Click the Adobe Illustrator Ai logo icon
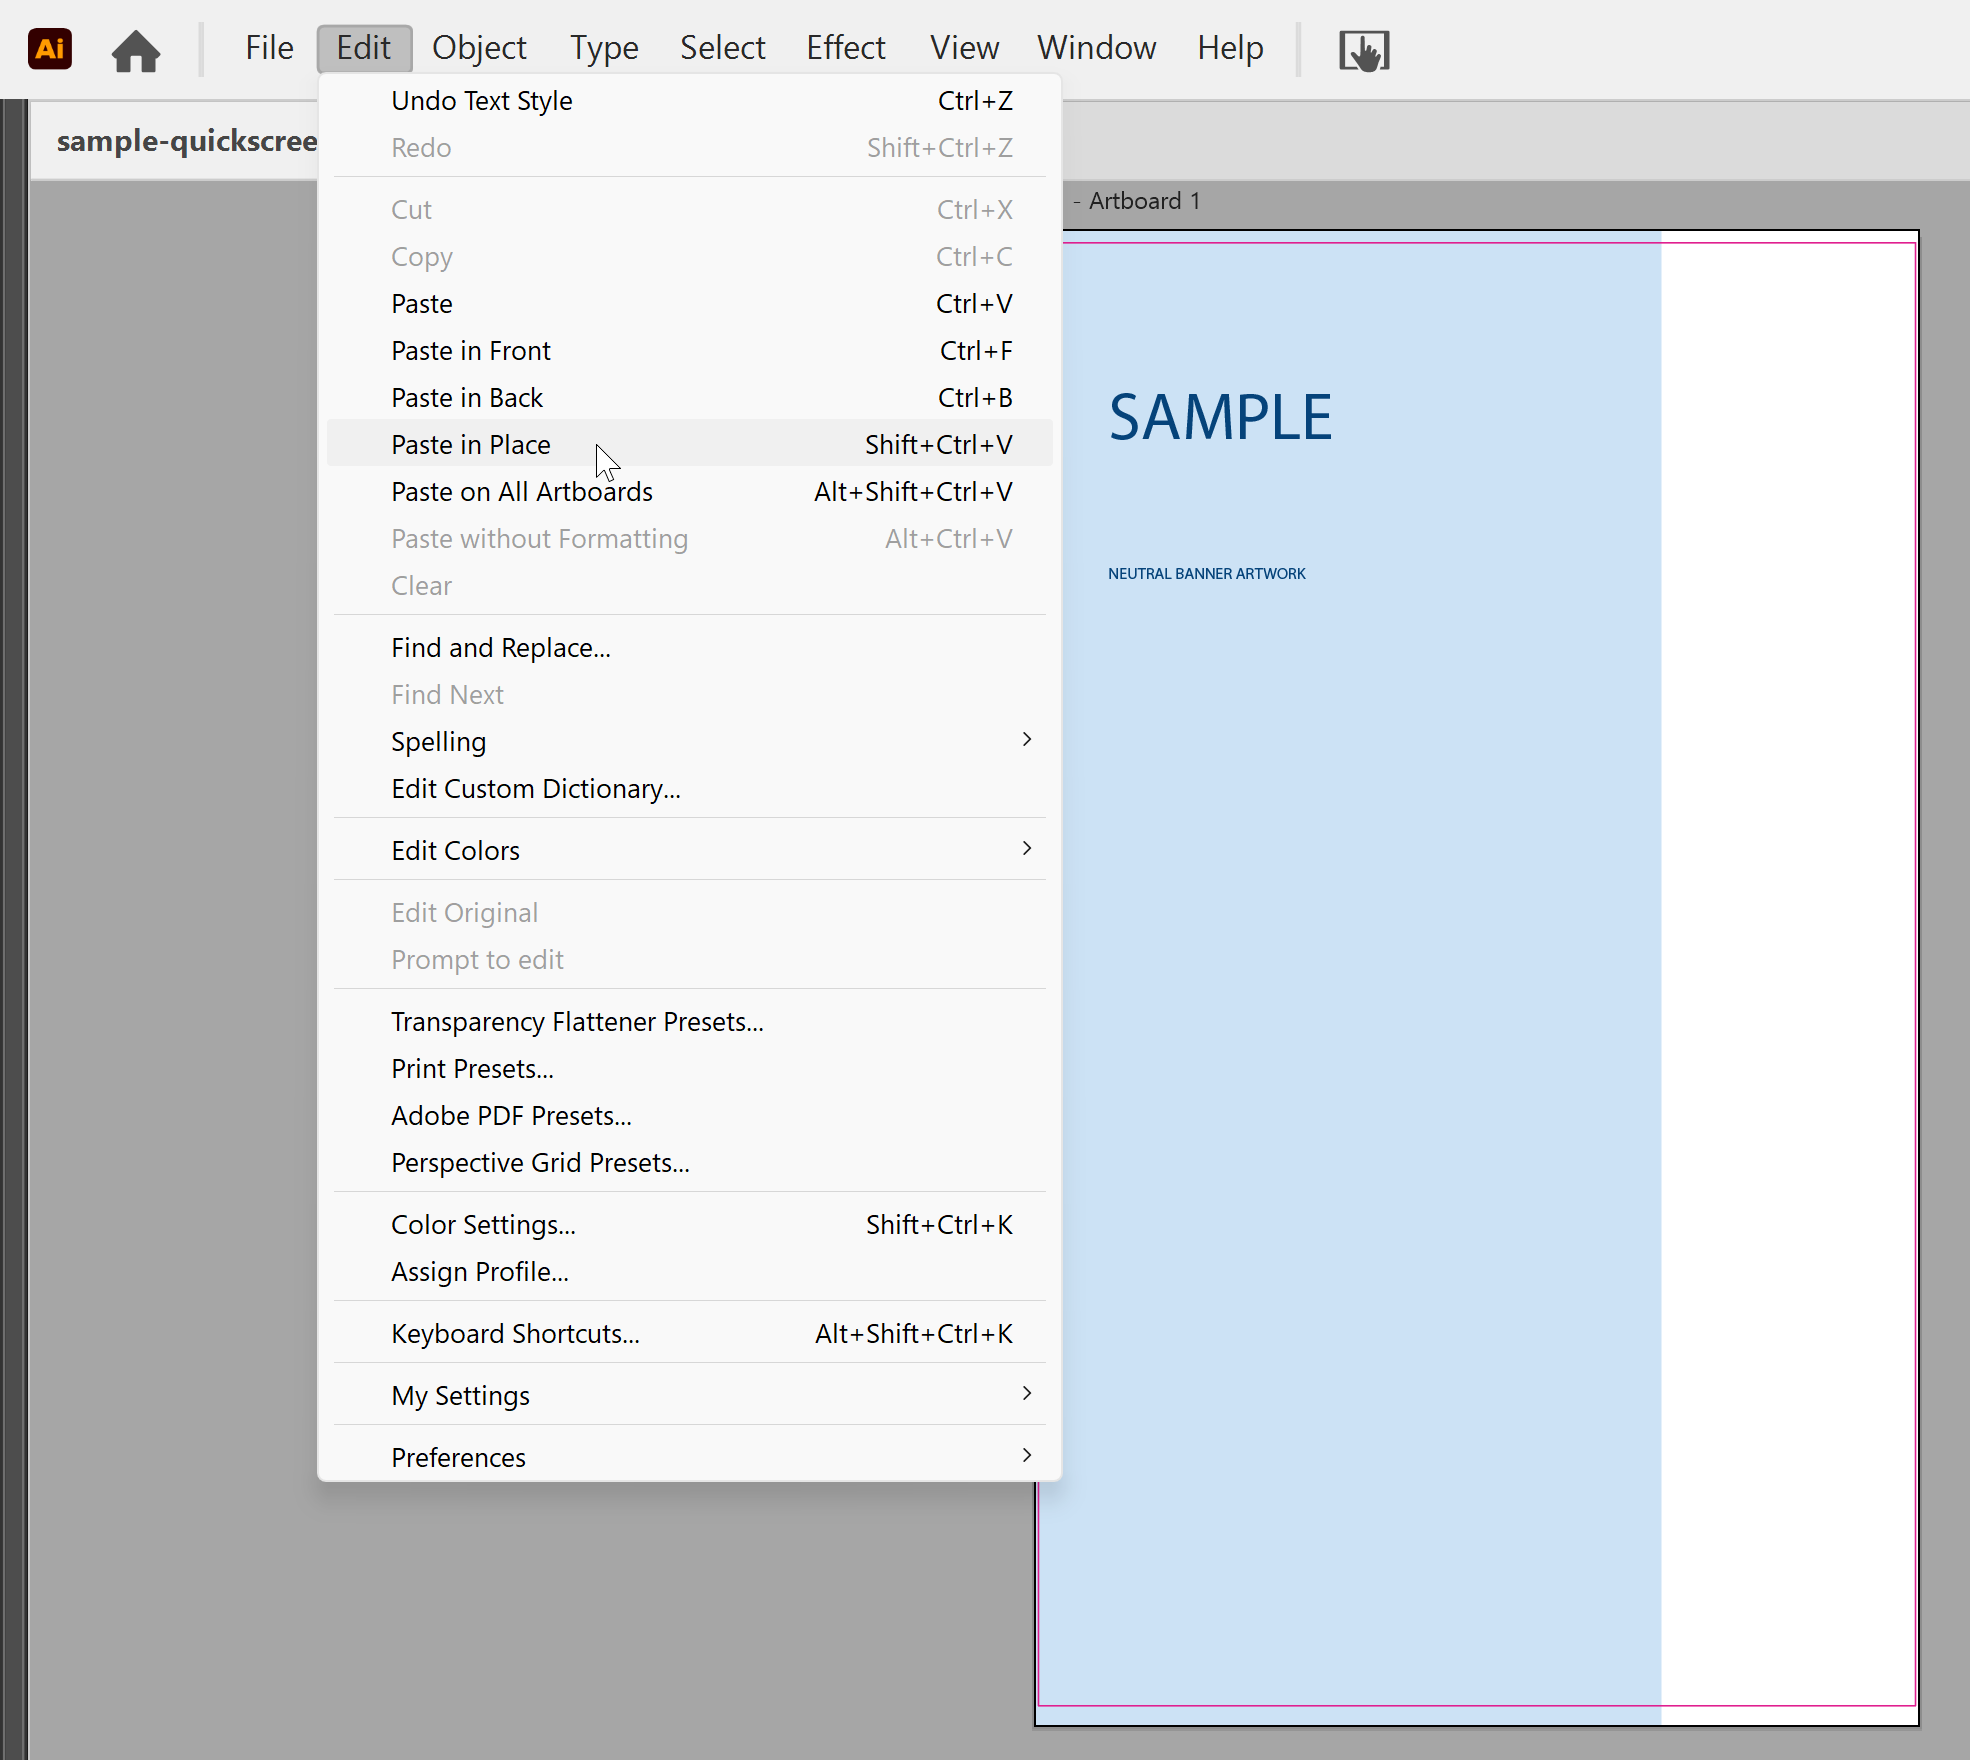This screenshot has height=1760, width=1970. point(50,48)
